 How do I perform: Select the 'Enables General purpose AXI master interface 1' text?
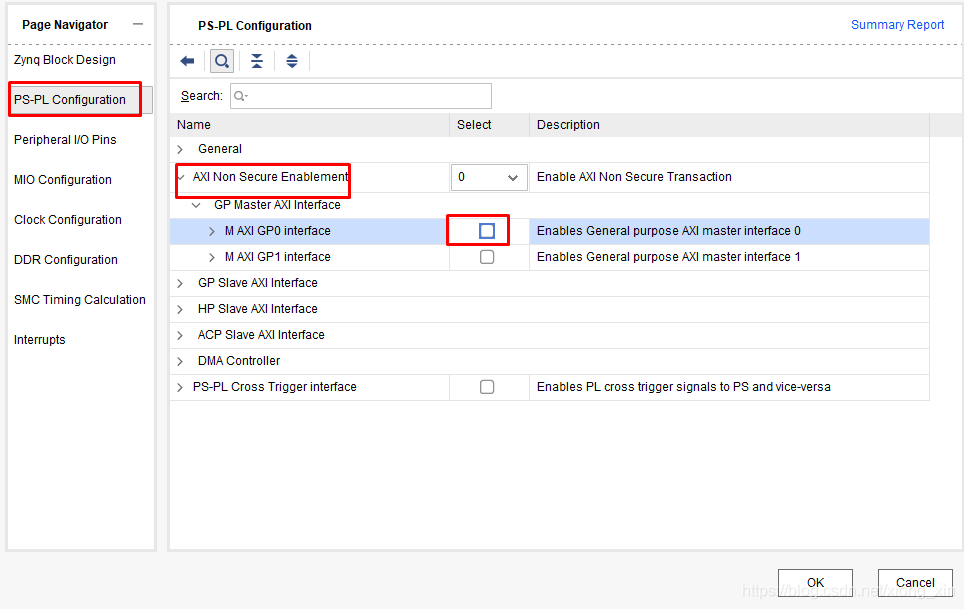(x=668, y=257)
